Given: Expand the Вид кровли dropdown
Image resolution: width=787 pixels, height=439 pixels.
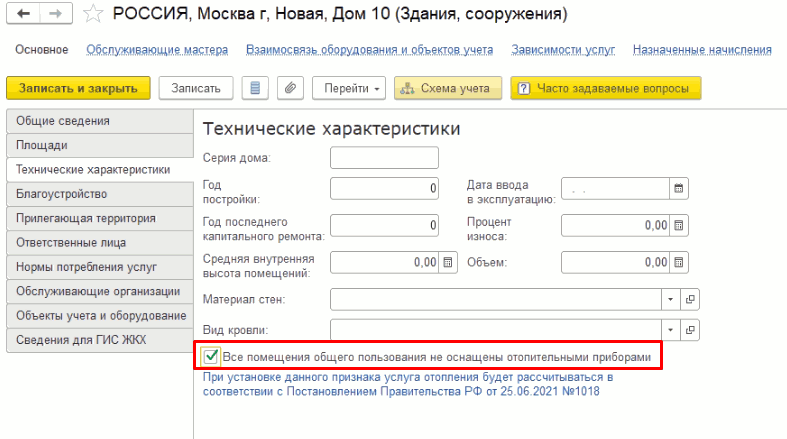Looking at the screenshot, I should (669, 329).
